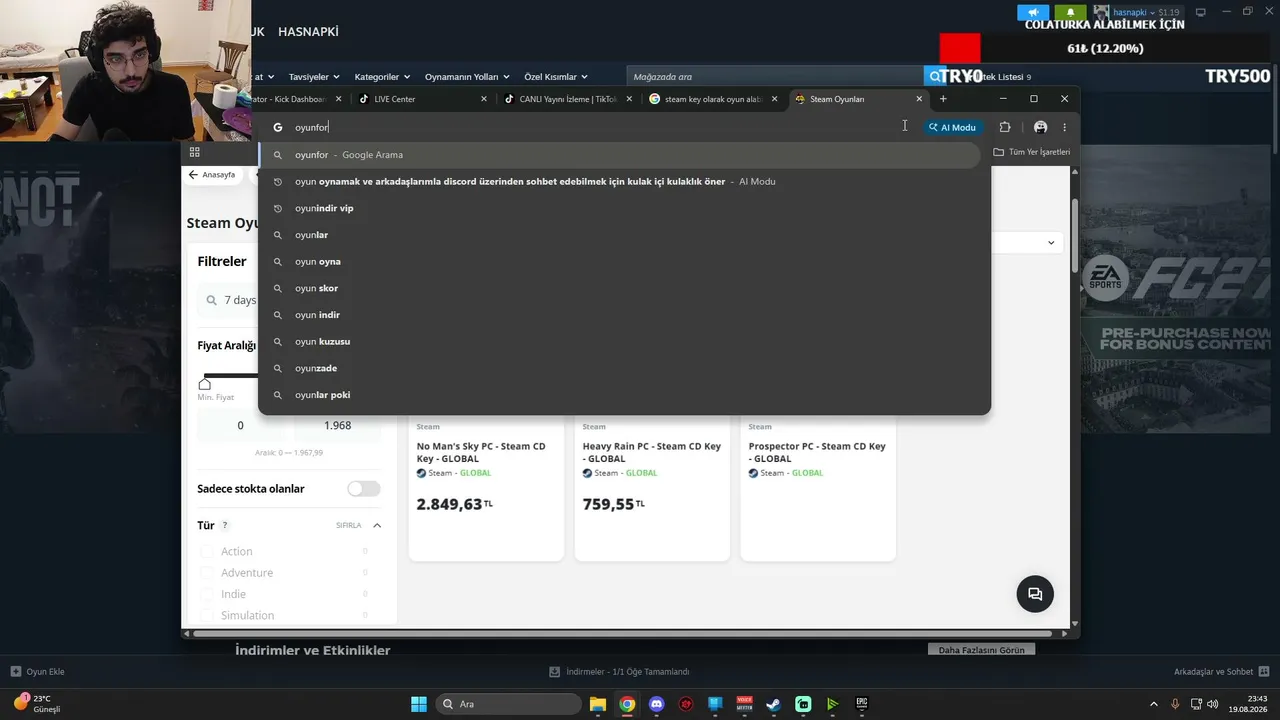This screenshot has width=1280, height=720.
Task: Open Epic Games Launcher from taskbar
Action: tap(862, 704)
